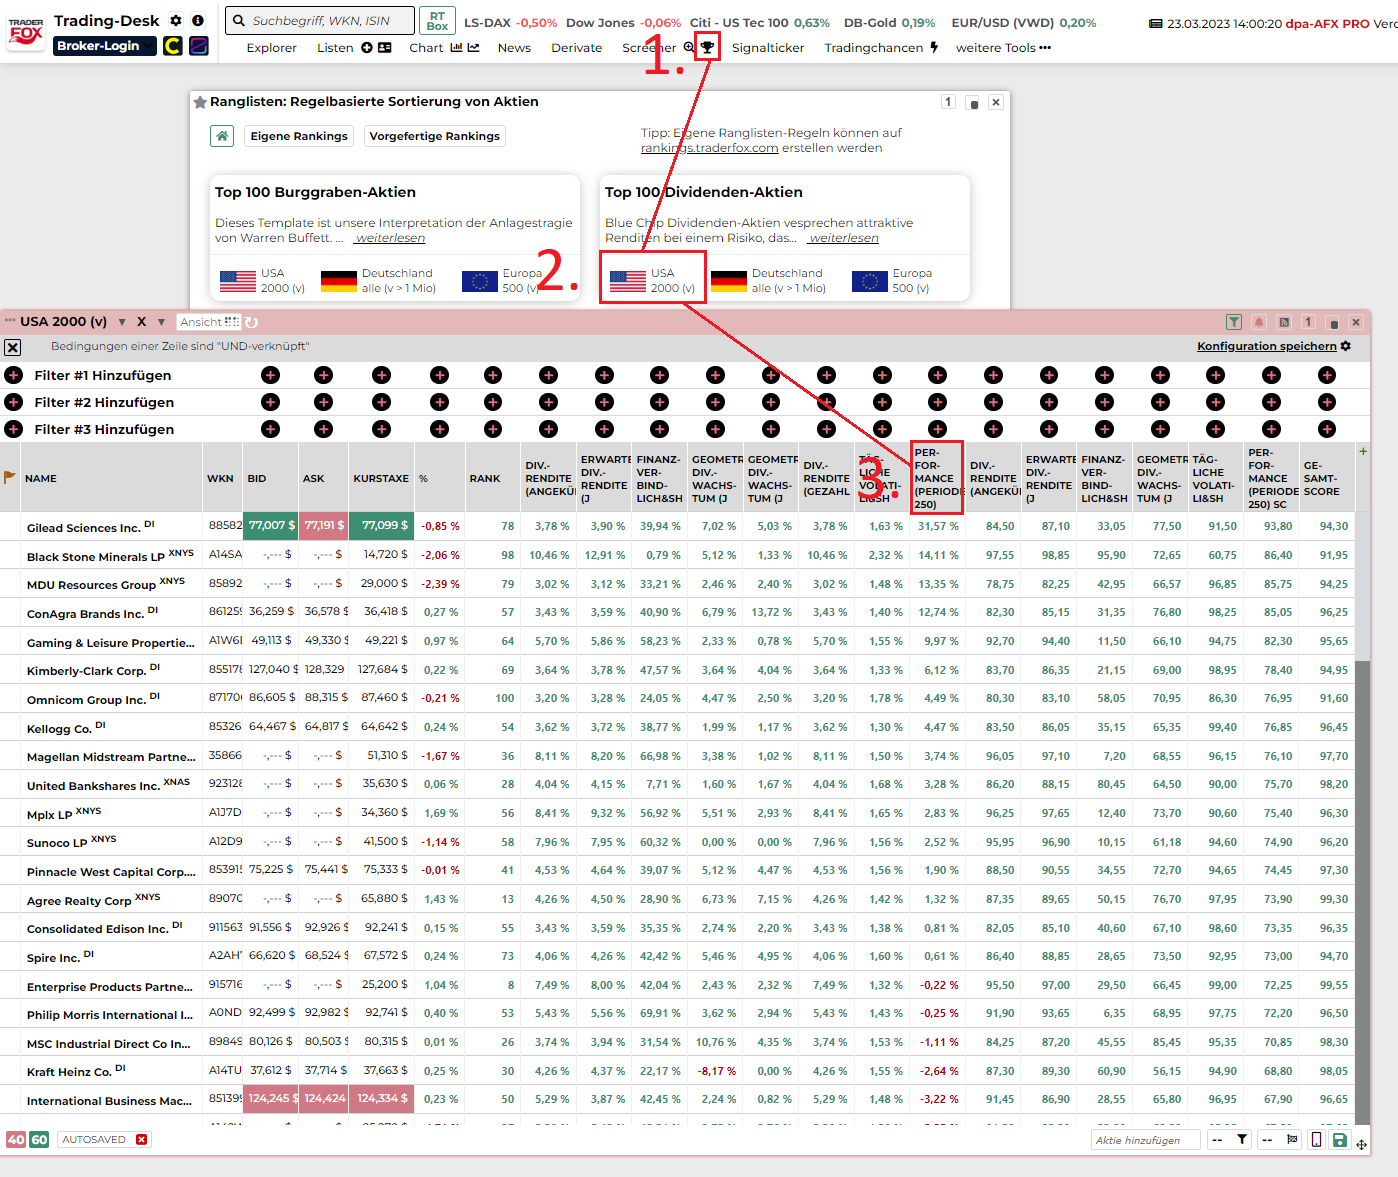Open the Derivate menu item
Screen dimensions: 1398x1177
tap(577, 48)
